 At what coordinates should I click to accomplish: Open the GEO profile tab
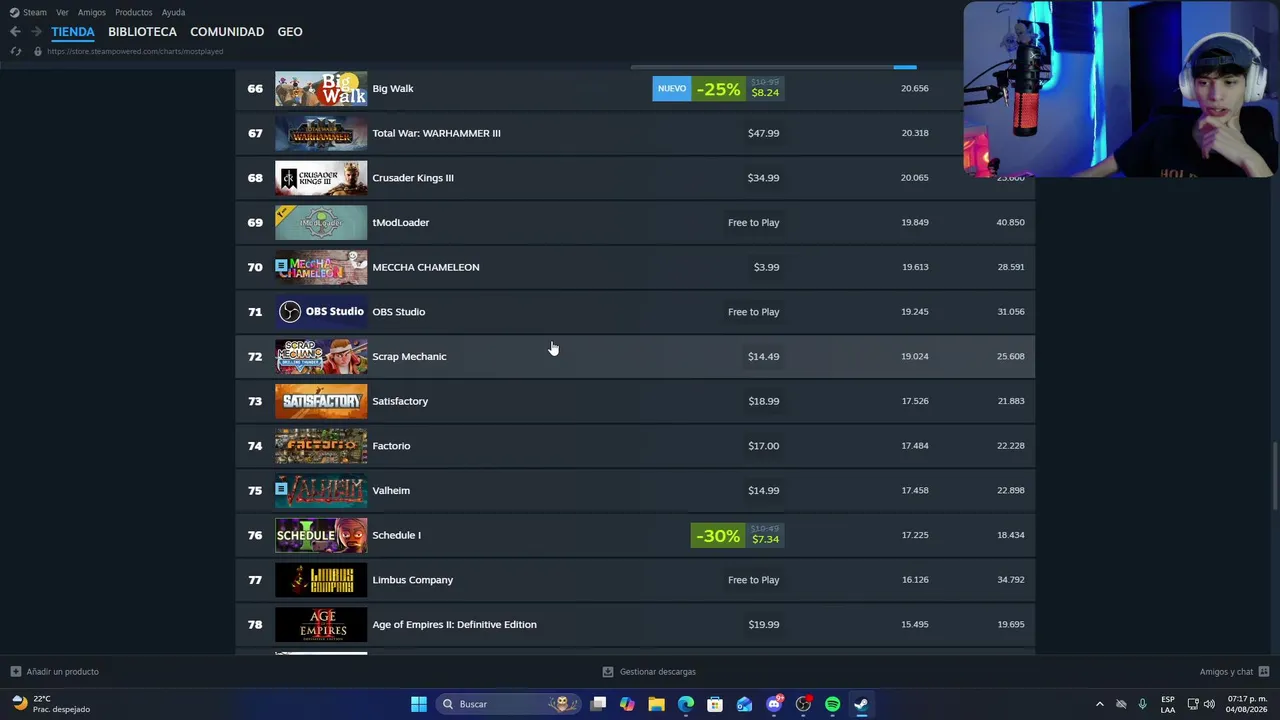tap(290, 32)
